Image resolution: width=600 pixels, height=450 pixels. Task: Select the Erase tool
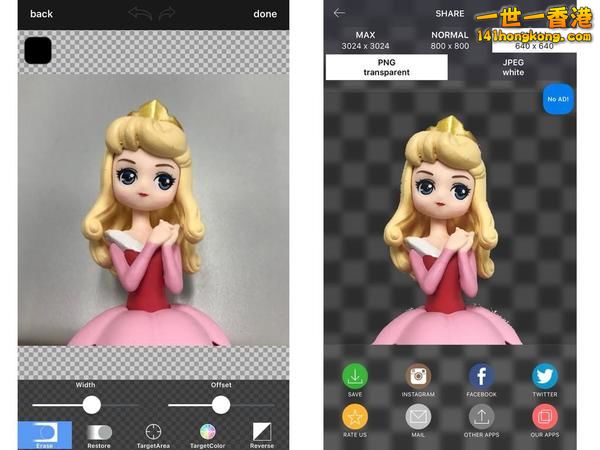tap(45, 433)
